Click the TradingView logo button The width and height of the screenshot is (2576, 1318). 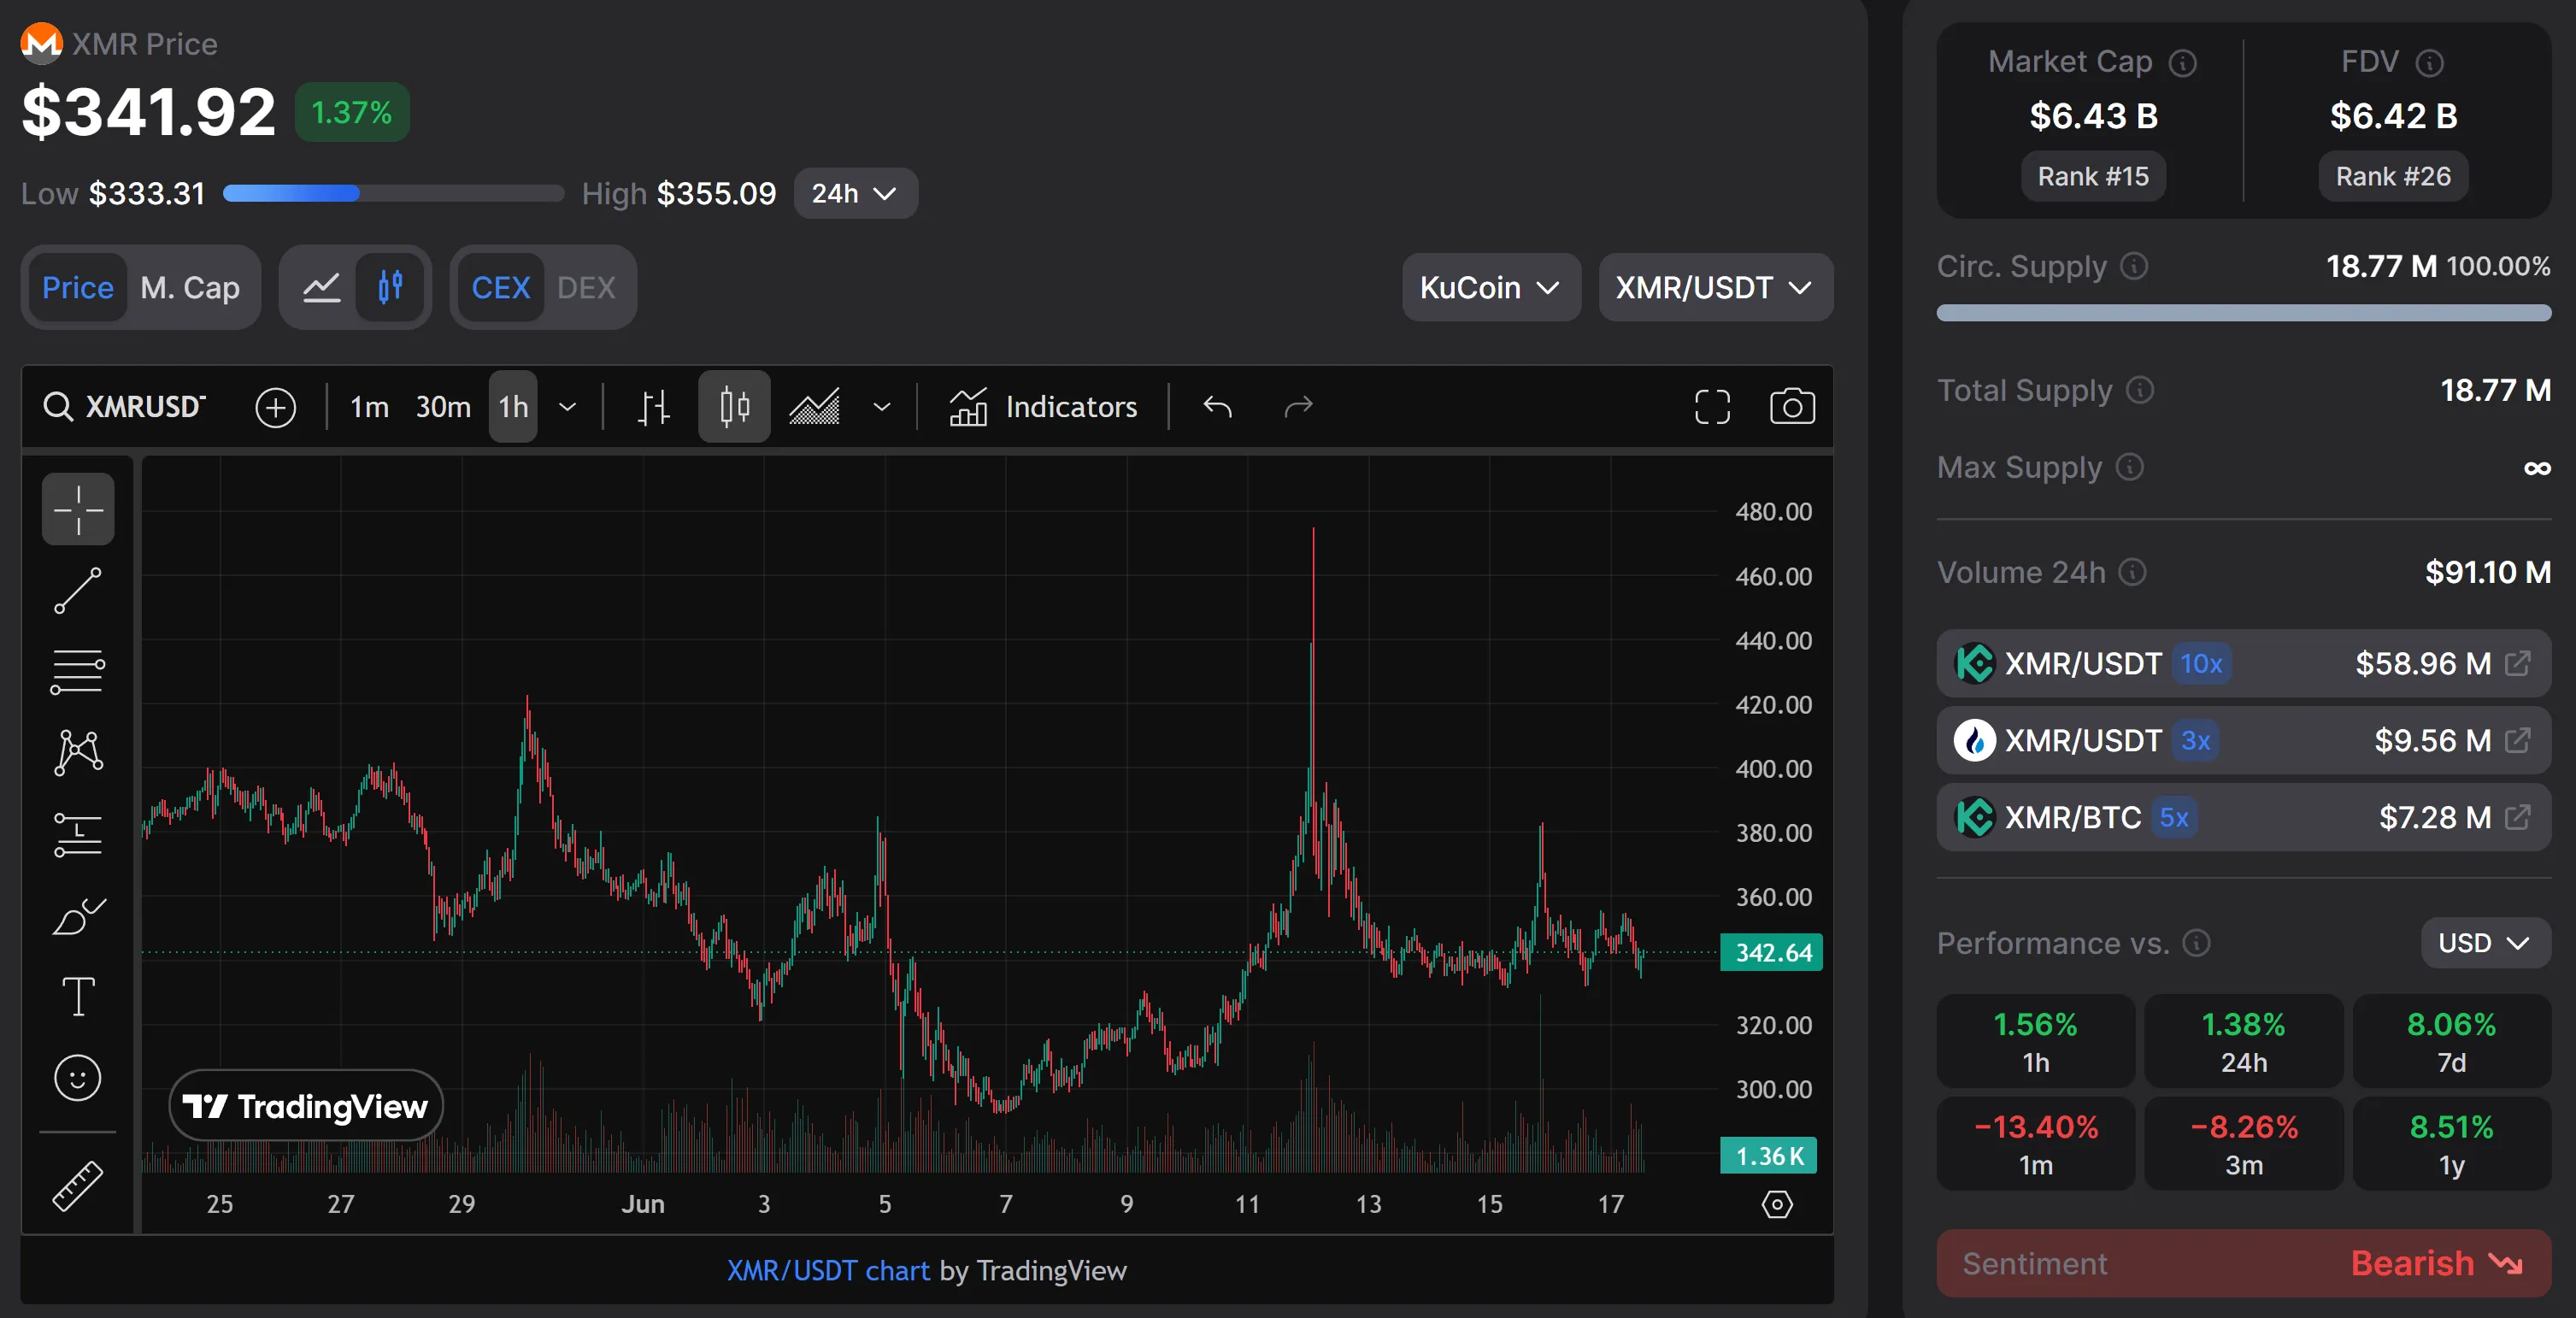pos(306,1106)
